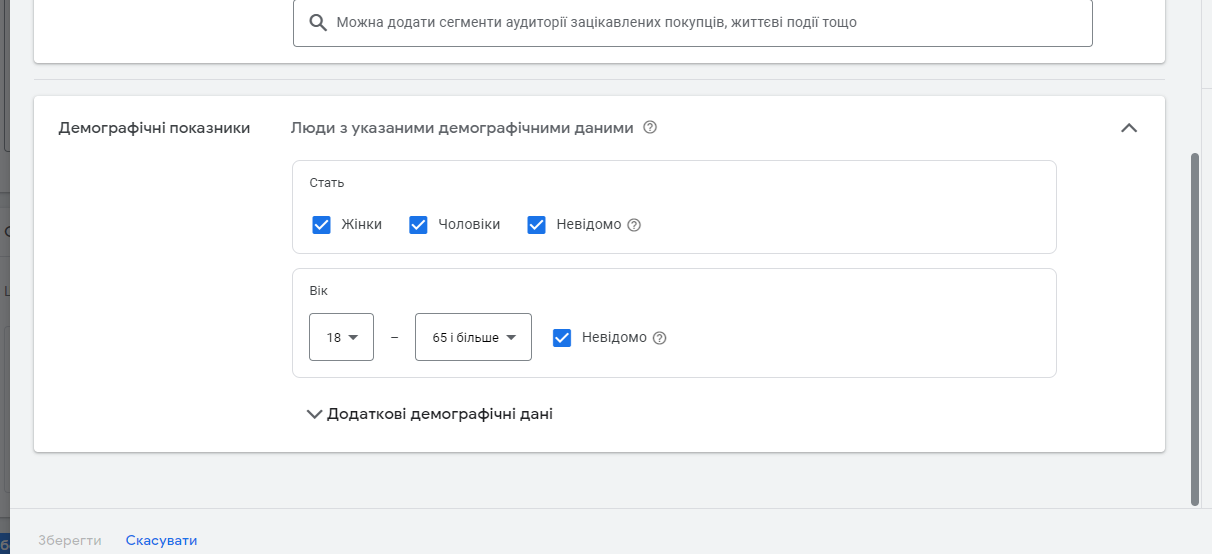
Task: Click the 'Стать' group label
Action: point(327,183)
